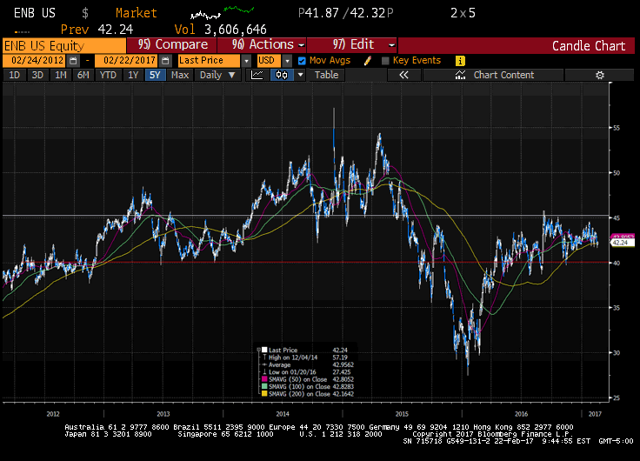640x461 pixels.
Task: Open the Table view
Action: tap(327, 75)
